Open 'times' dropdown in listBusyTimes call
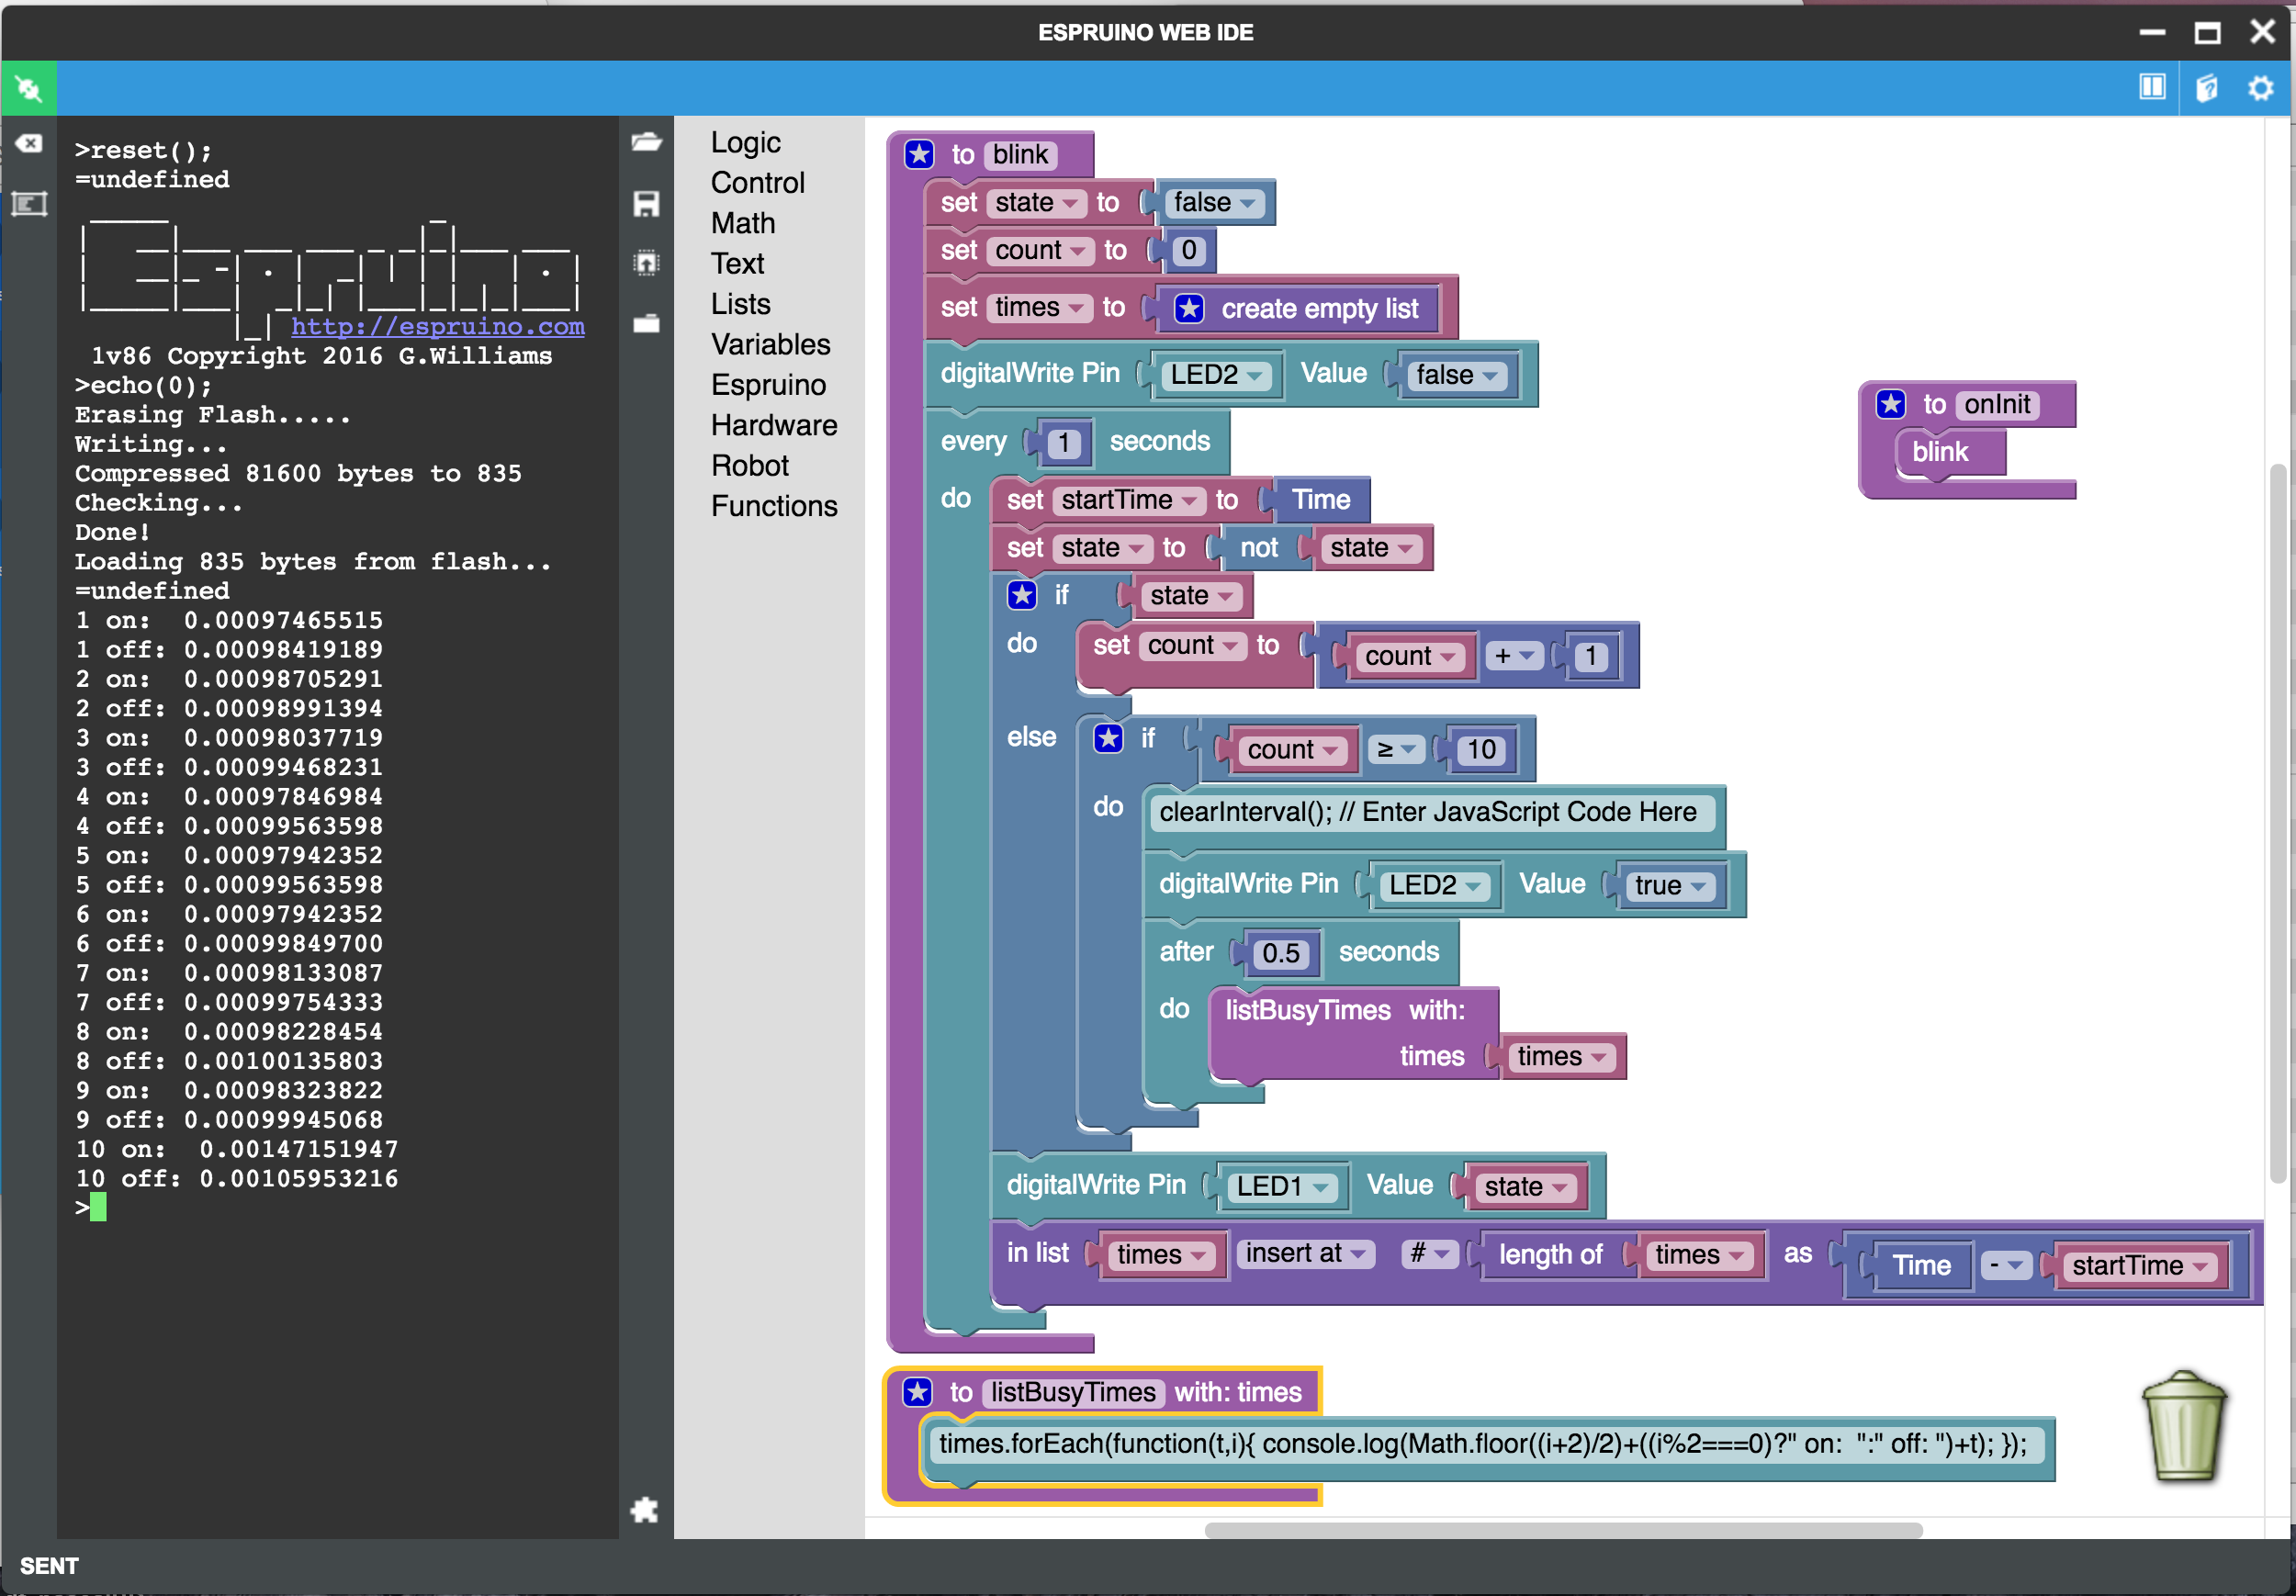Image resolution: width=2296 pixels, height=1596 pixels. pos(1561,1057)
